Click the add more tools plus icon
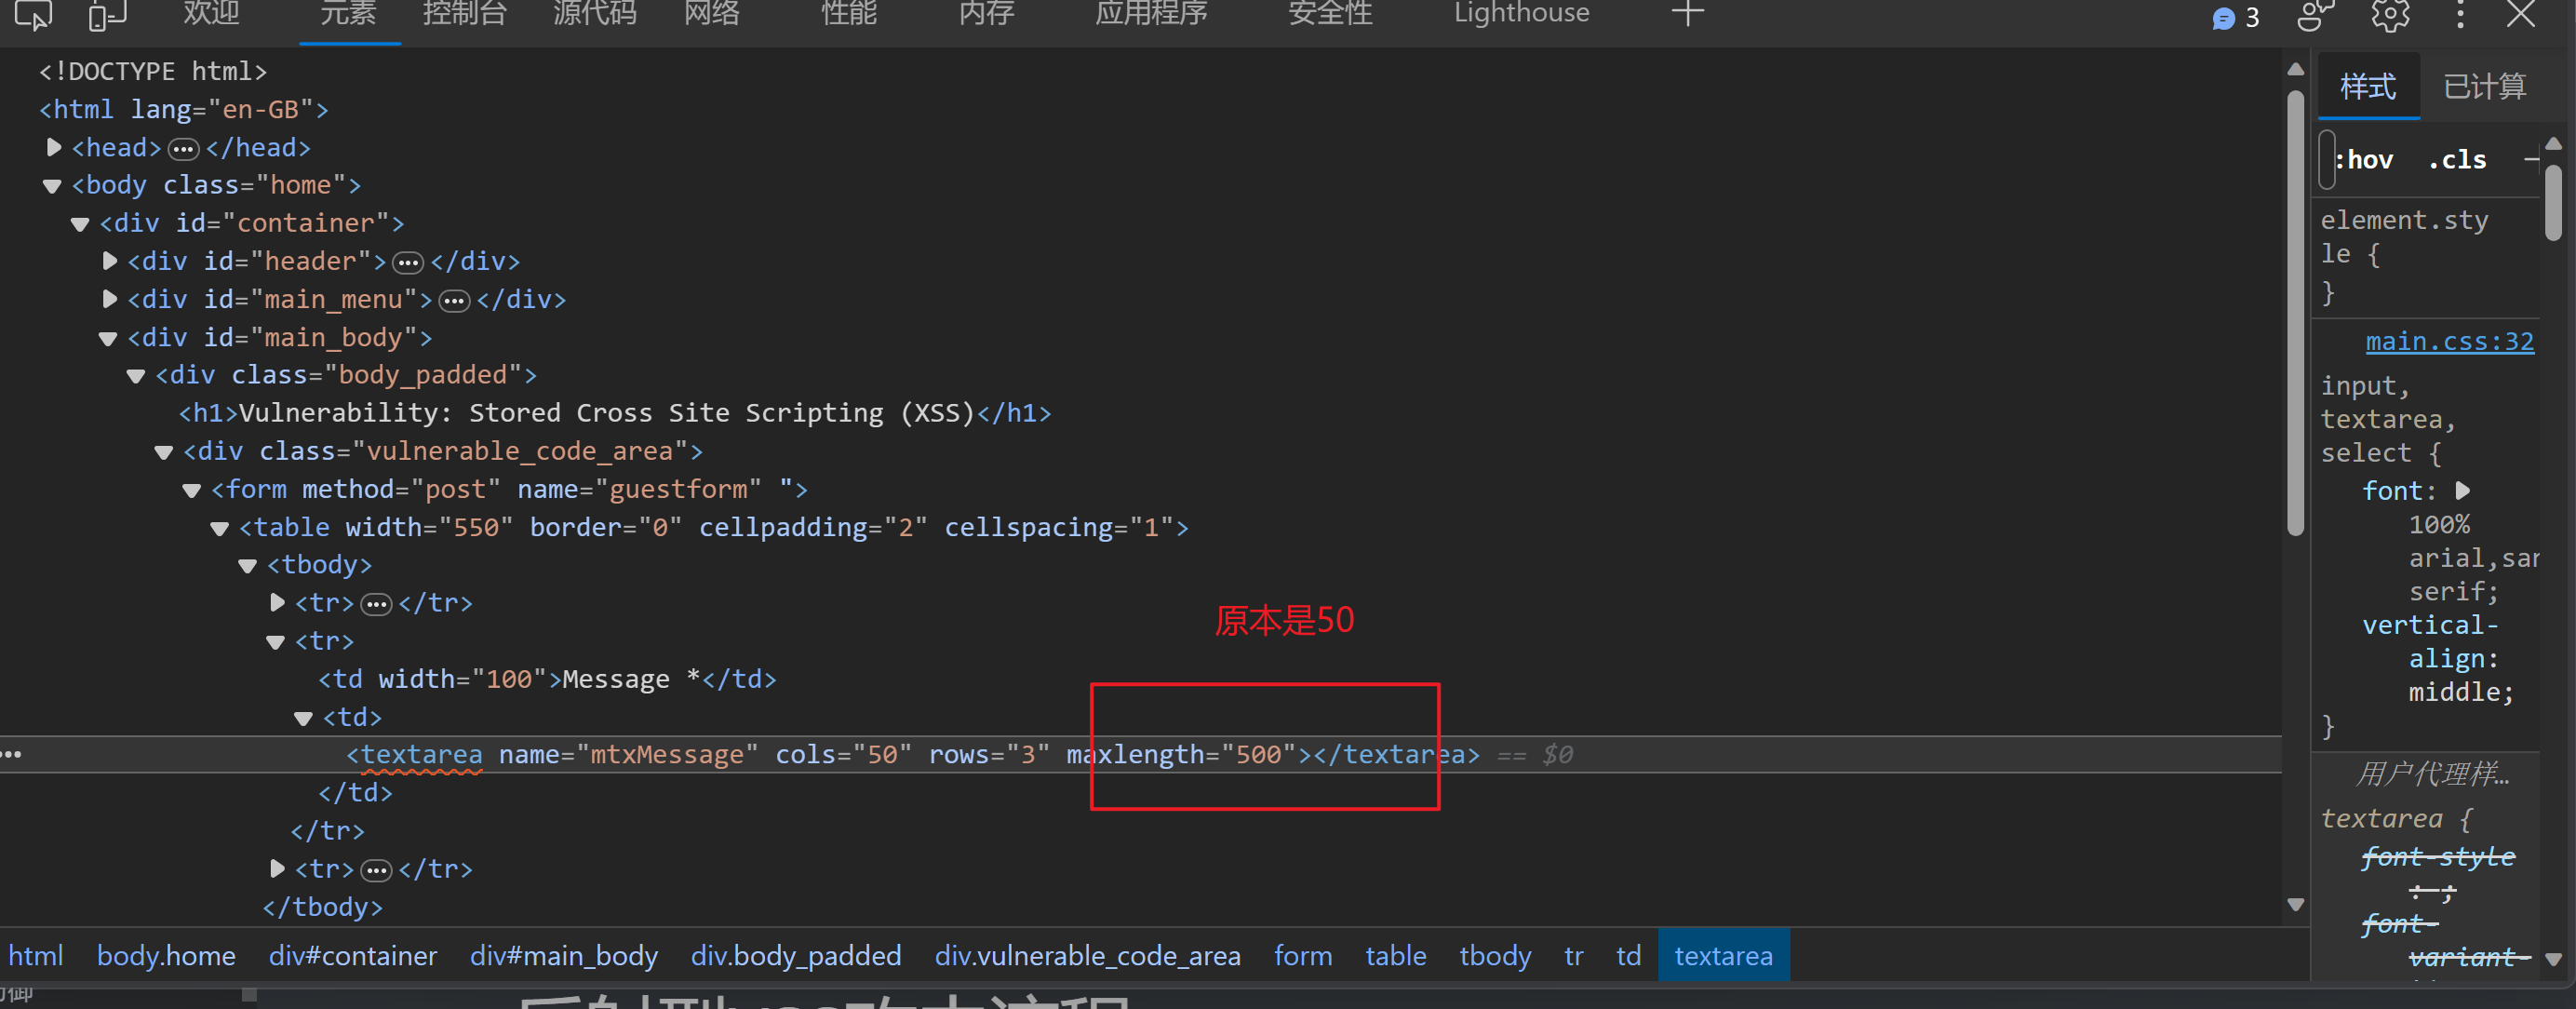Viewport: 2576px width, 1009px height. point(1687,14)
